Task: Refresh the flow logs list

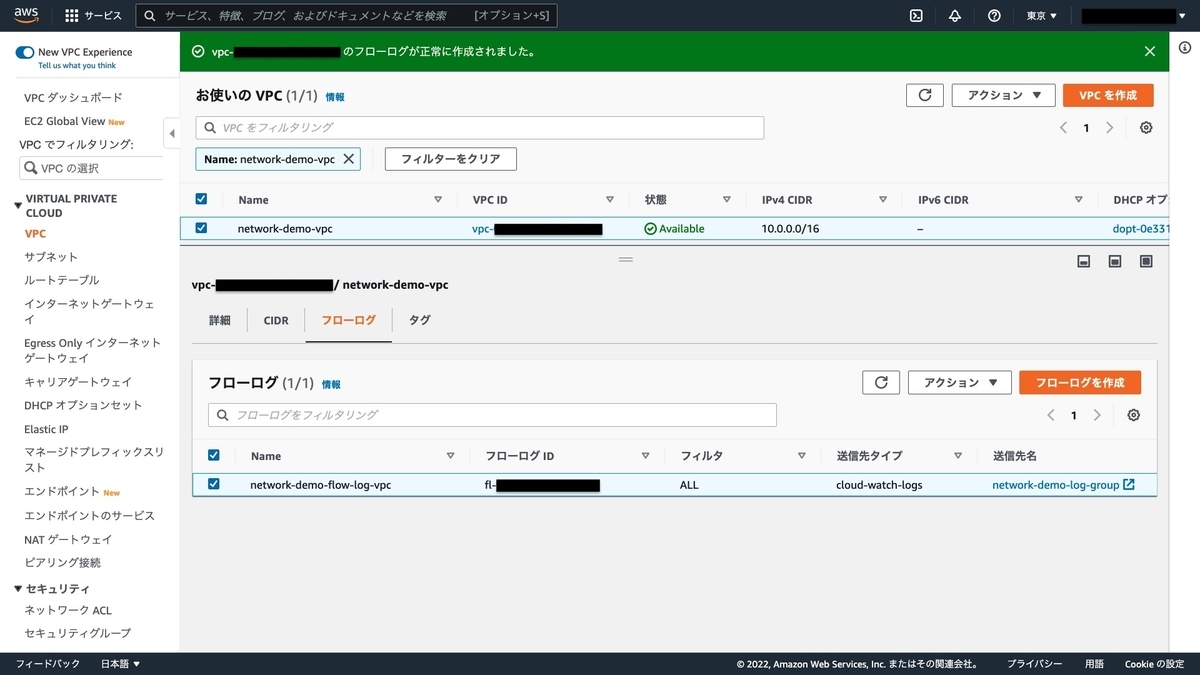Action: [881, 382]
